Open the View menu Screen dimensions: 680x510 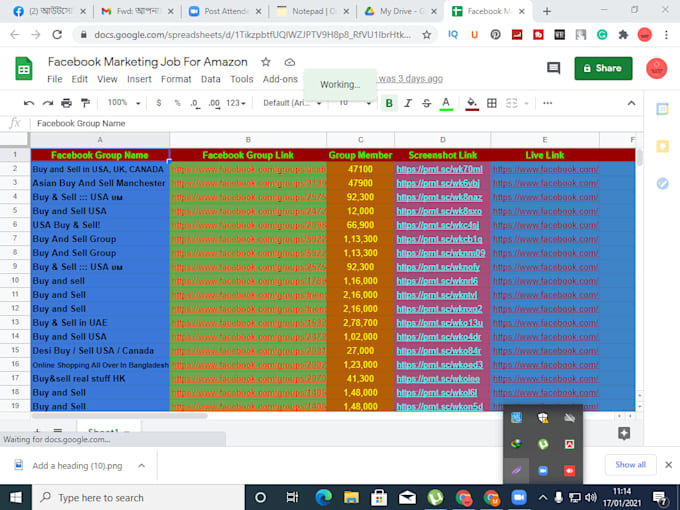tap(107, 79)
